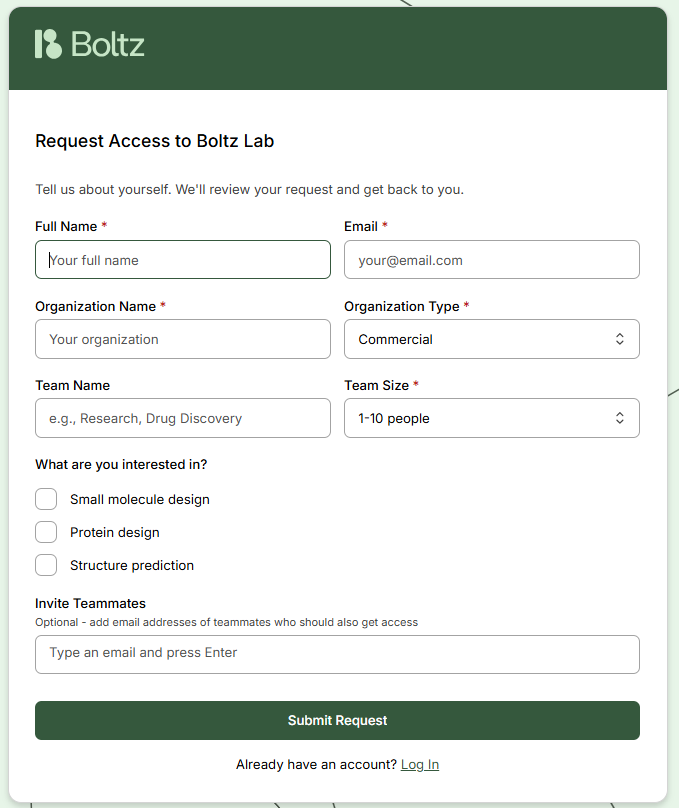Click the Request Access to Boltz Lab heading

click(155, 141)
